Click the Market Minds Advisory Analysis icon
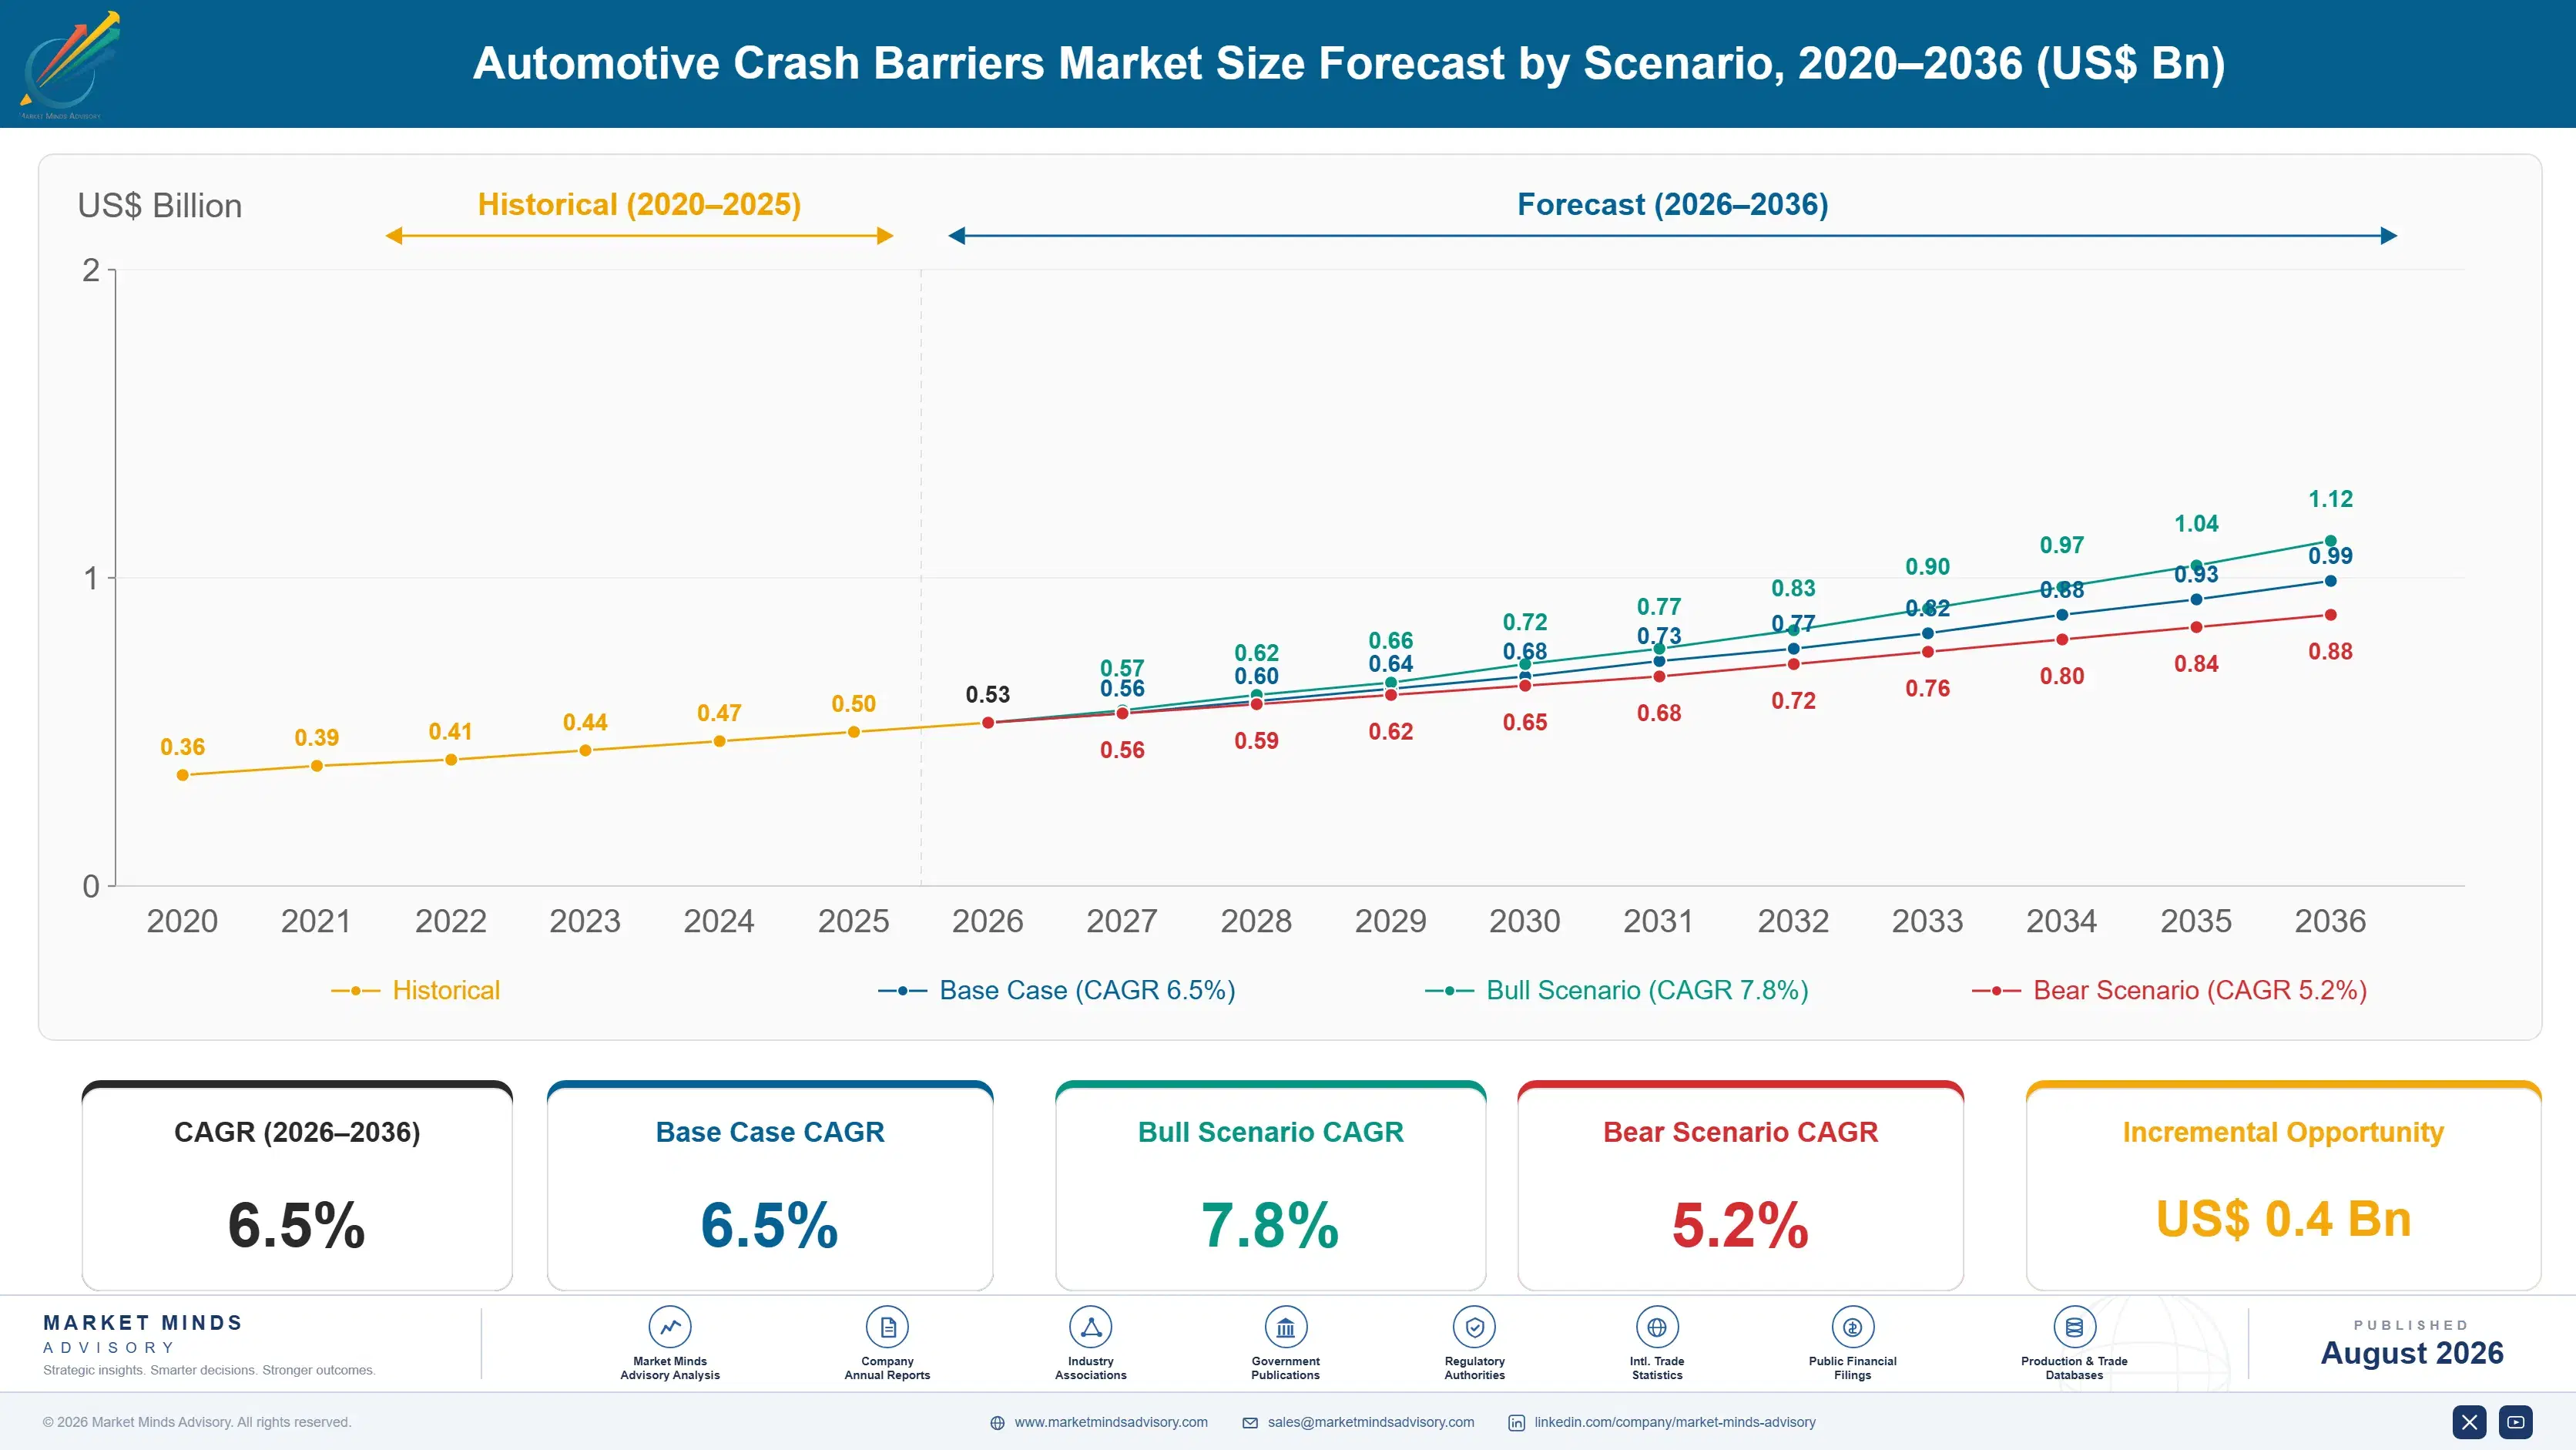Image resolution: width=2576 pixels, height=1450 pixels. (670, 1327)
